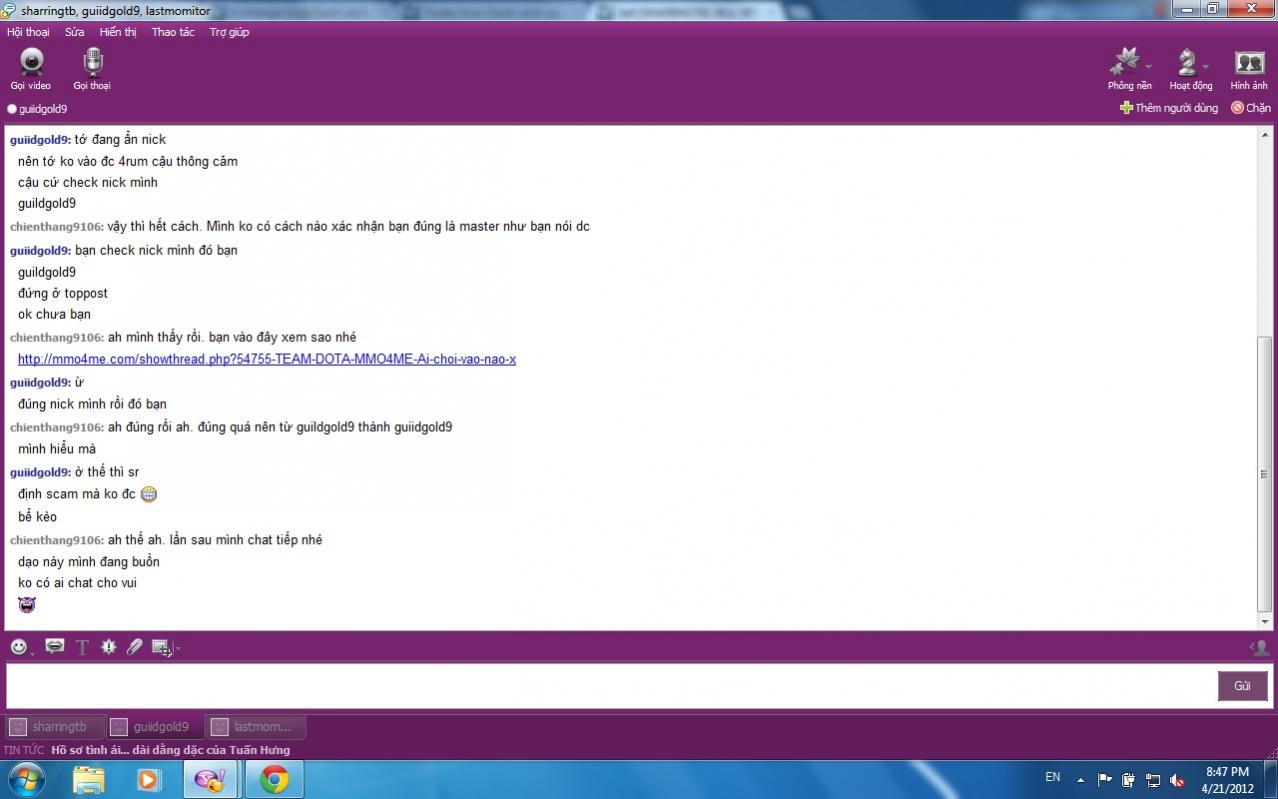Viewport: 1278px width, 799px height.
Task: Attach a file with the paperclip icon
Action: pos(135,647)
